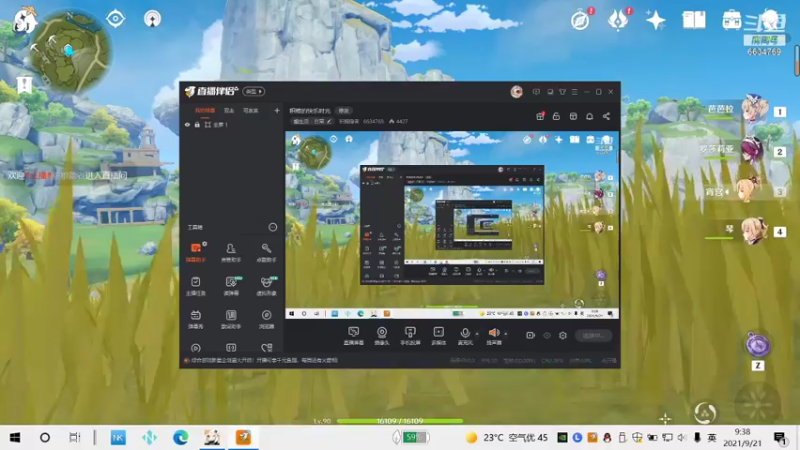Click the gift box icon with red badge

[x=540, y=116]
